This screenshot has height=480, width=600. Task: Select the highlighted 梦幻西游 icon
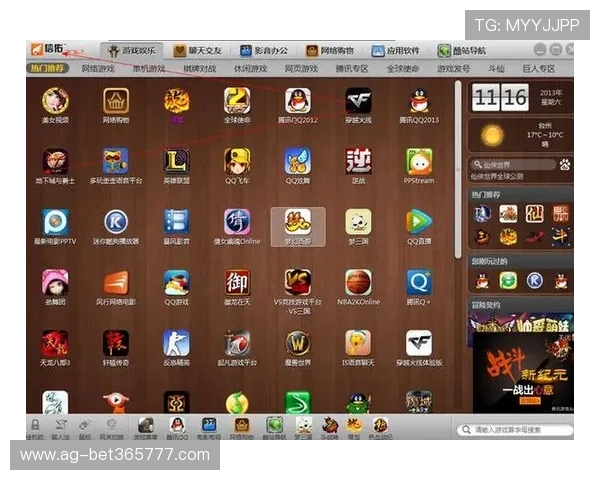[297, 222]
